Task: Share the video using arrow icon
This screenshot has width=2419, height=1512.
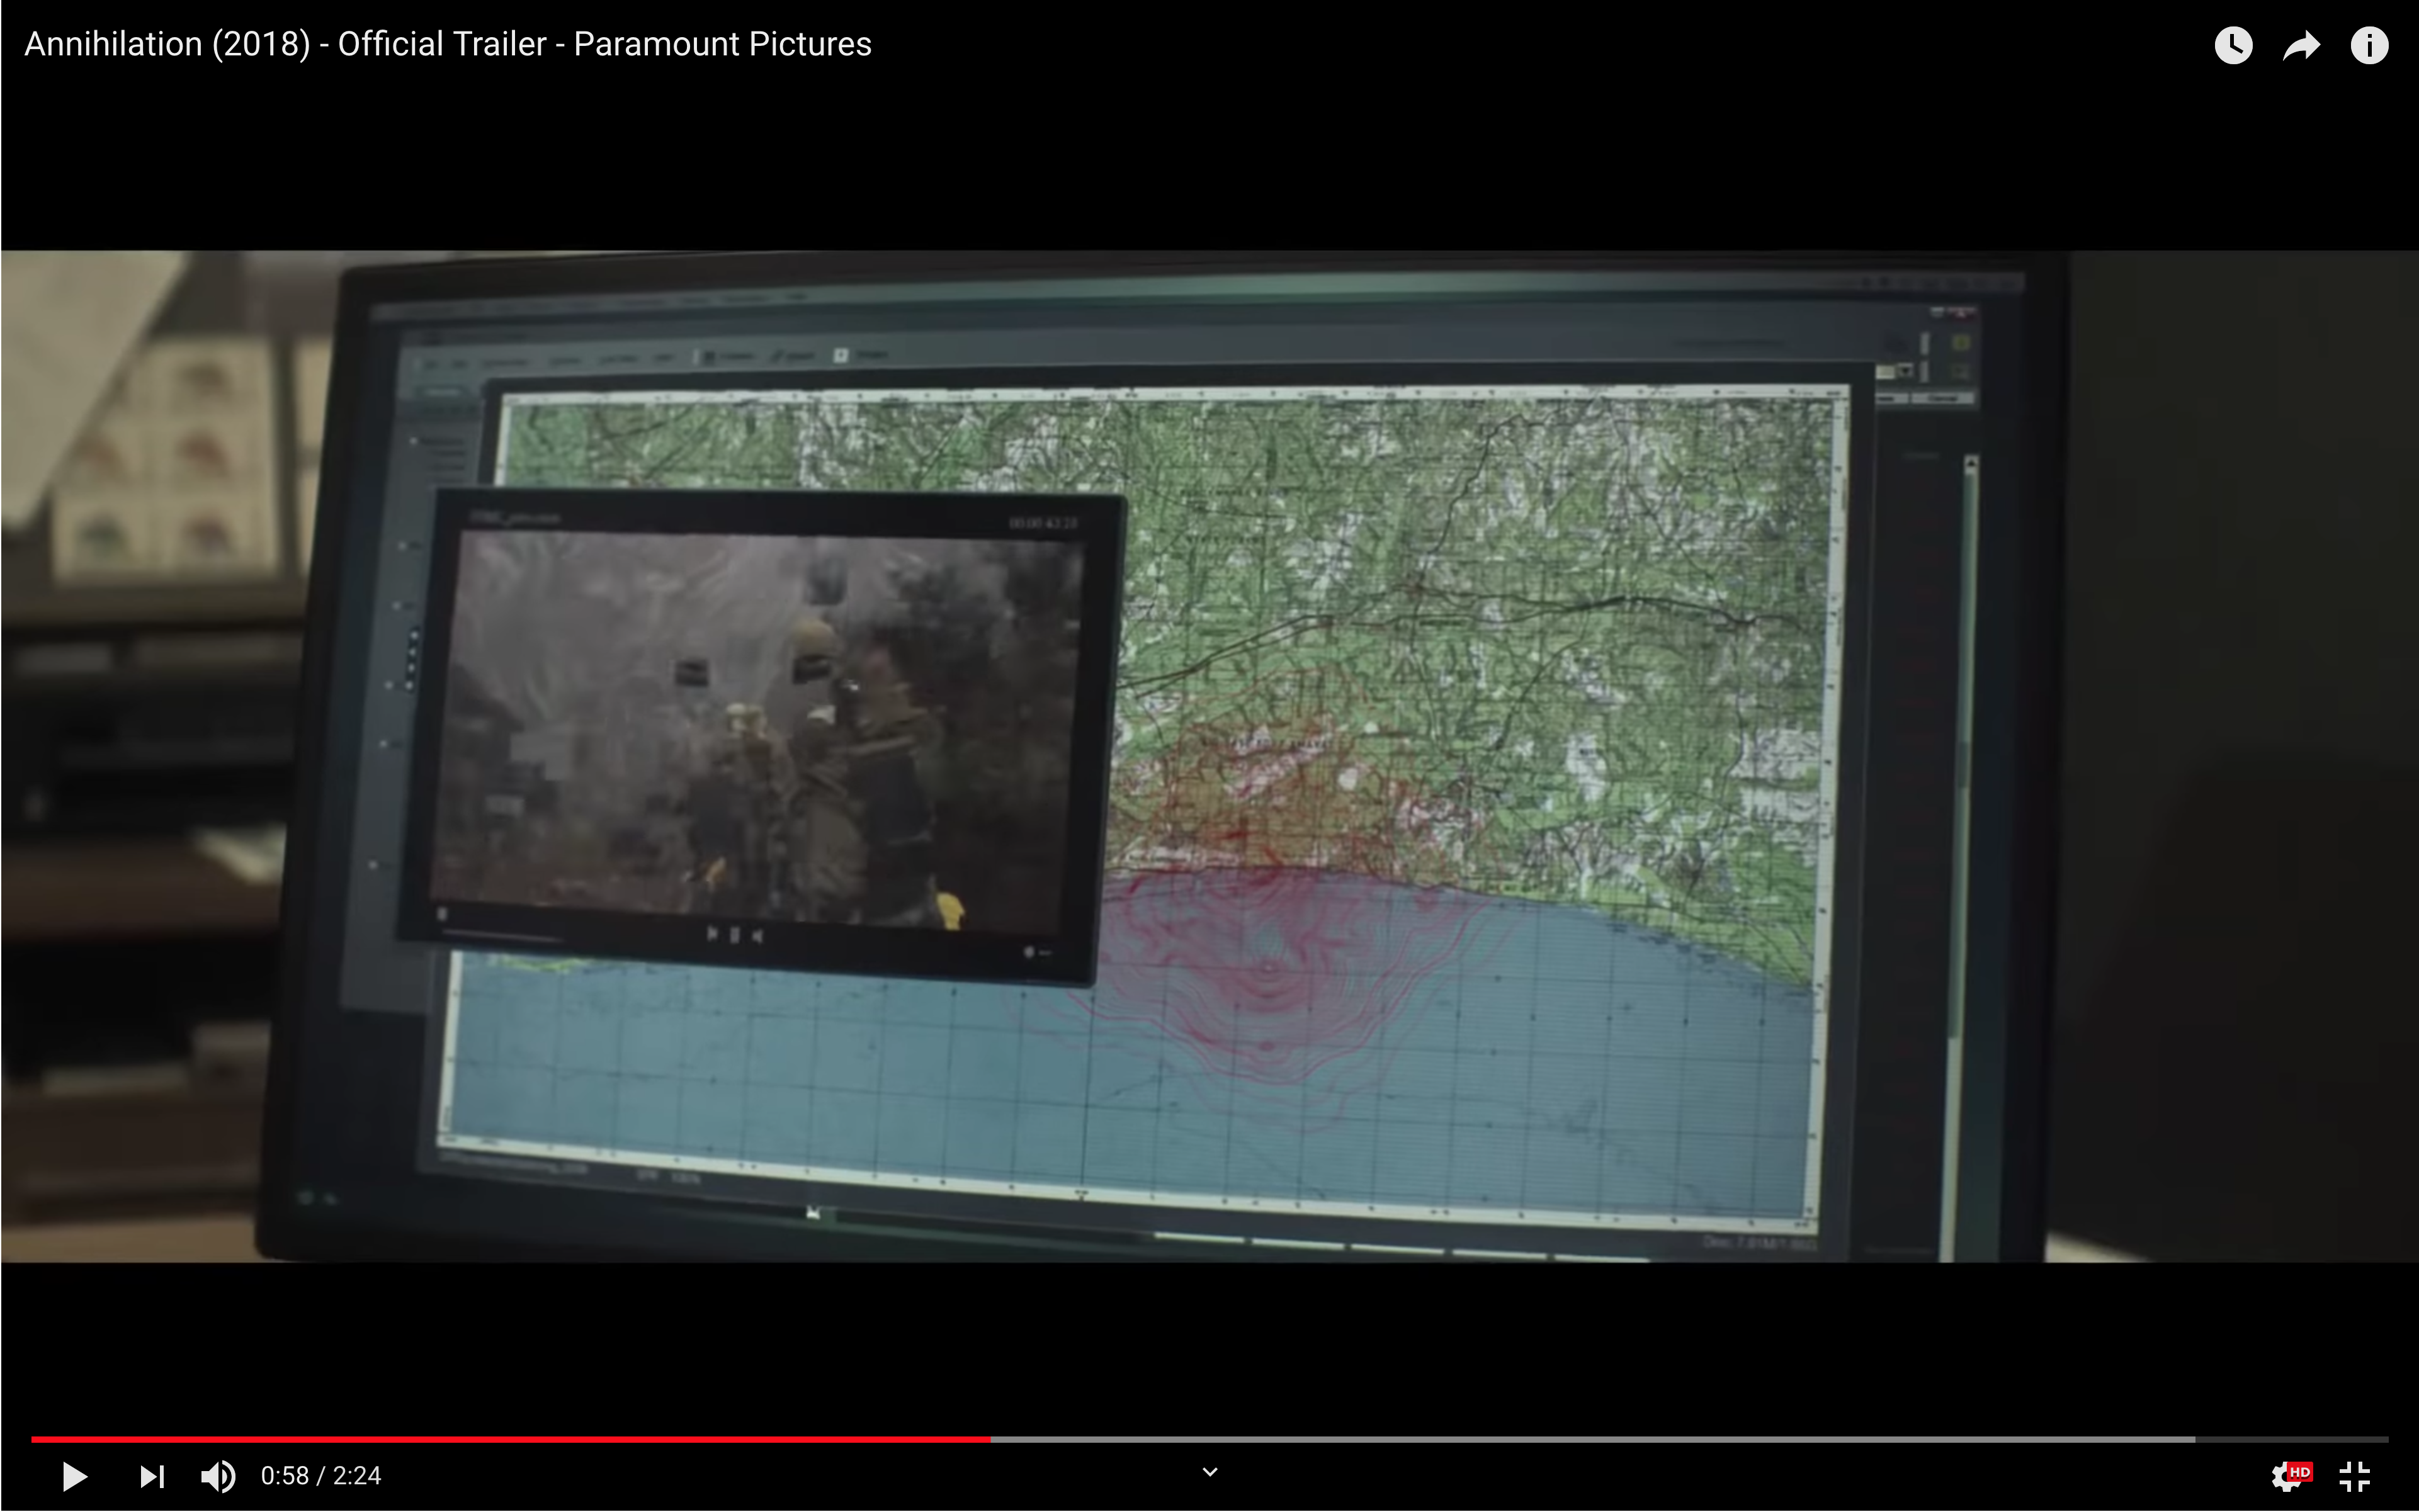Action: click(x=2301, y=45)
